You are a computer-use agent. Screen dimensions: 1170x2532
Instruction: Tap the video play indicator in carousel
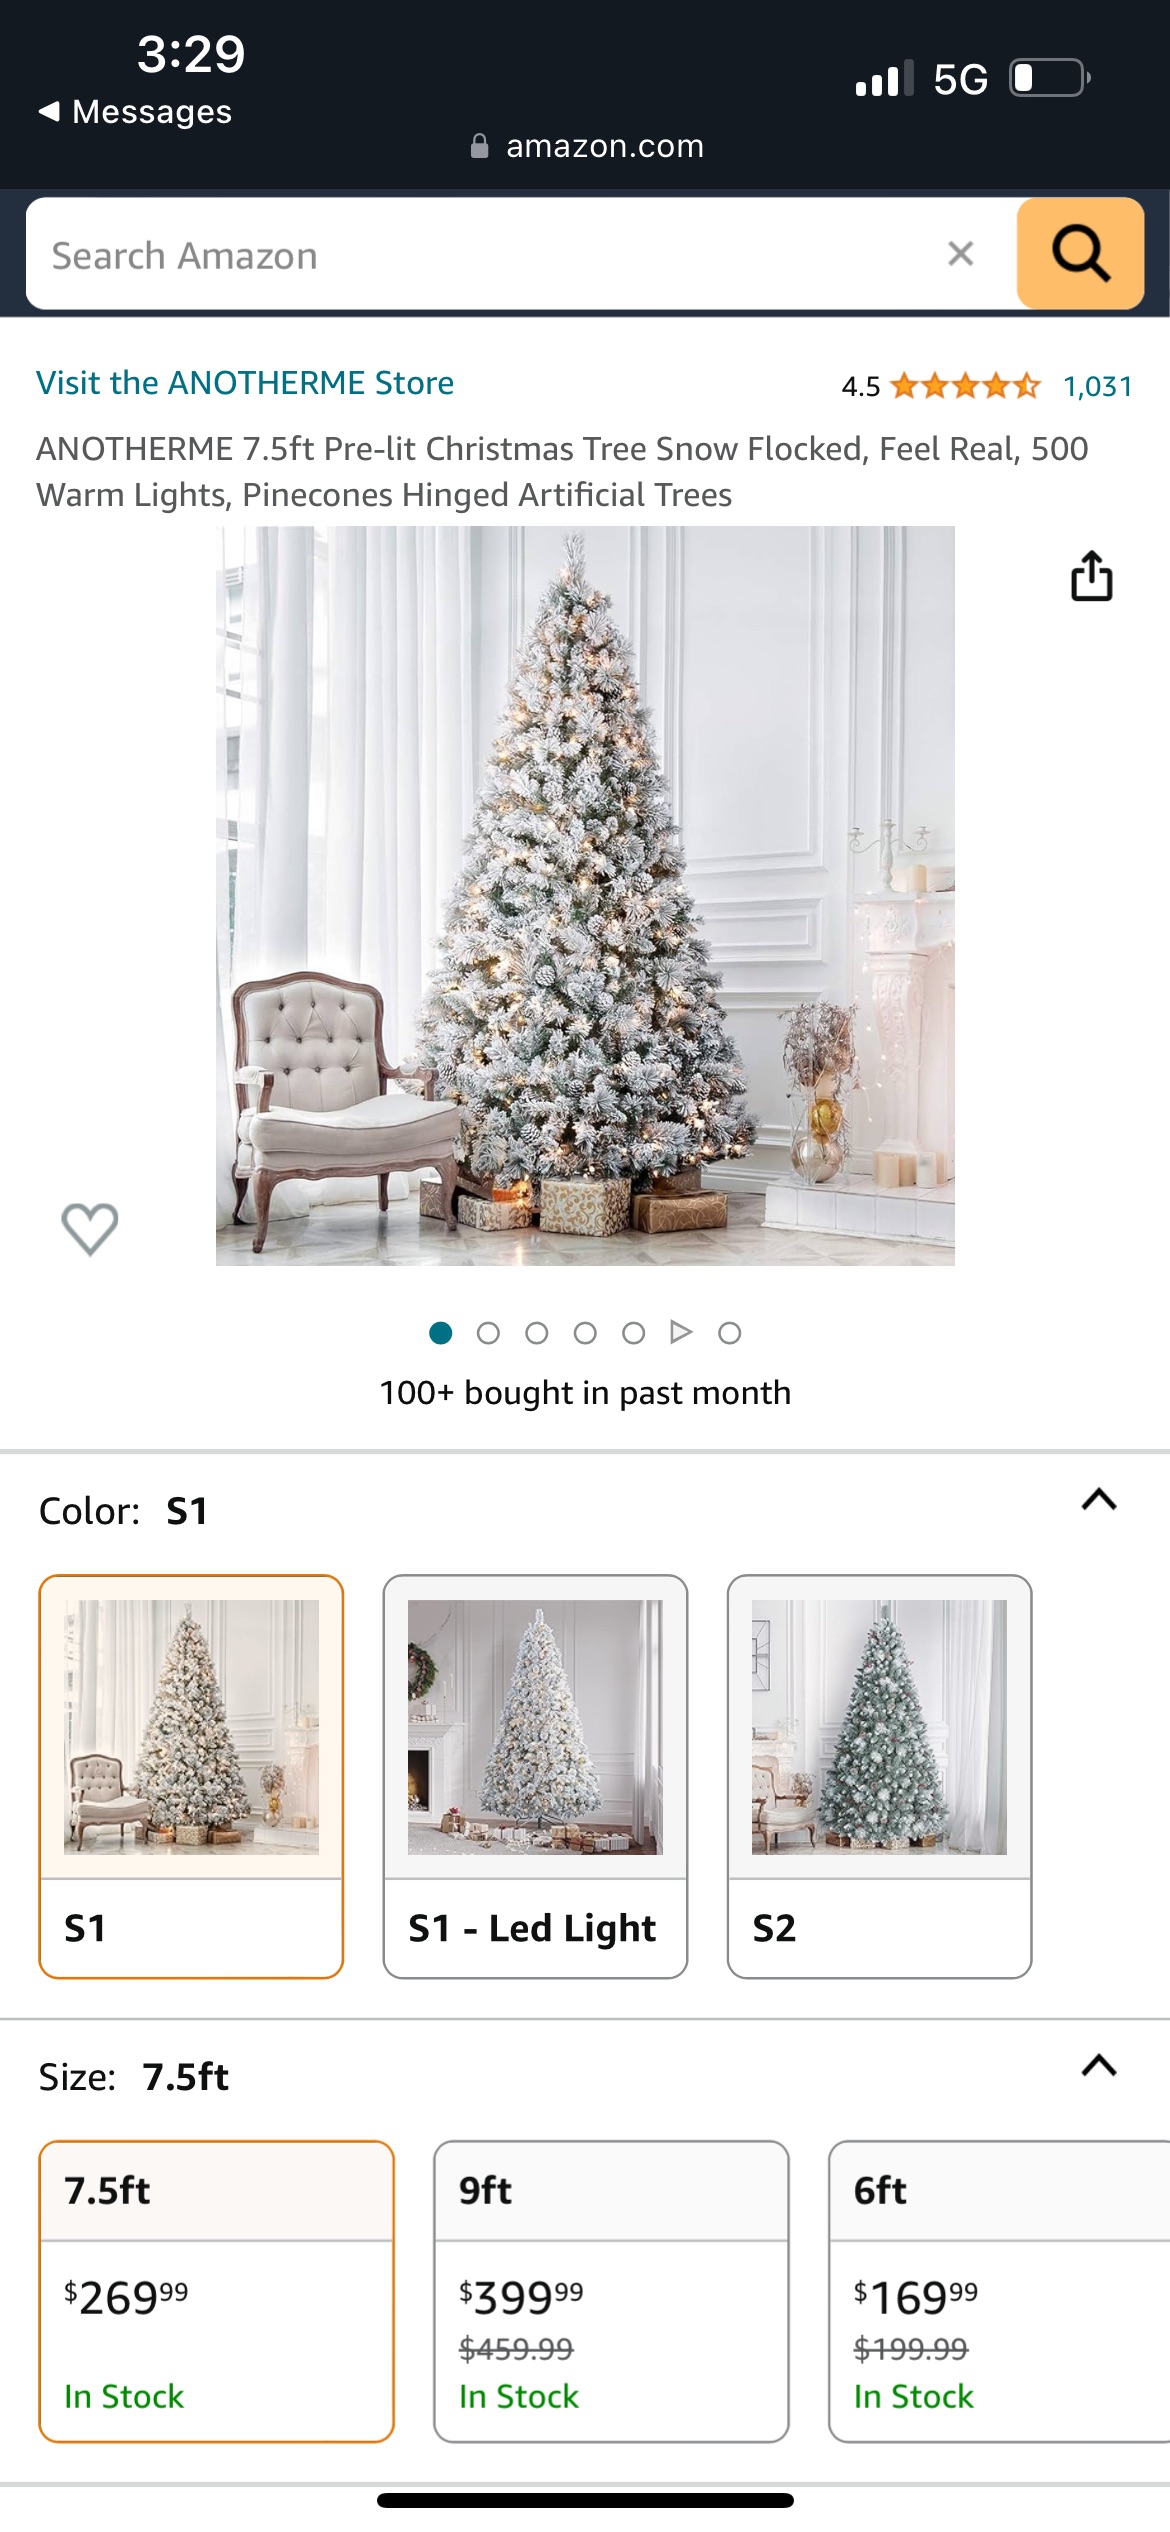click(x=681, y=1332)
